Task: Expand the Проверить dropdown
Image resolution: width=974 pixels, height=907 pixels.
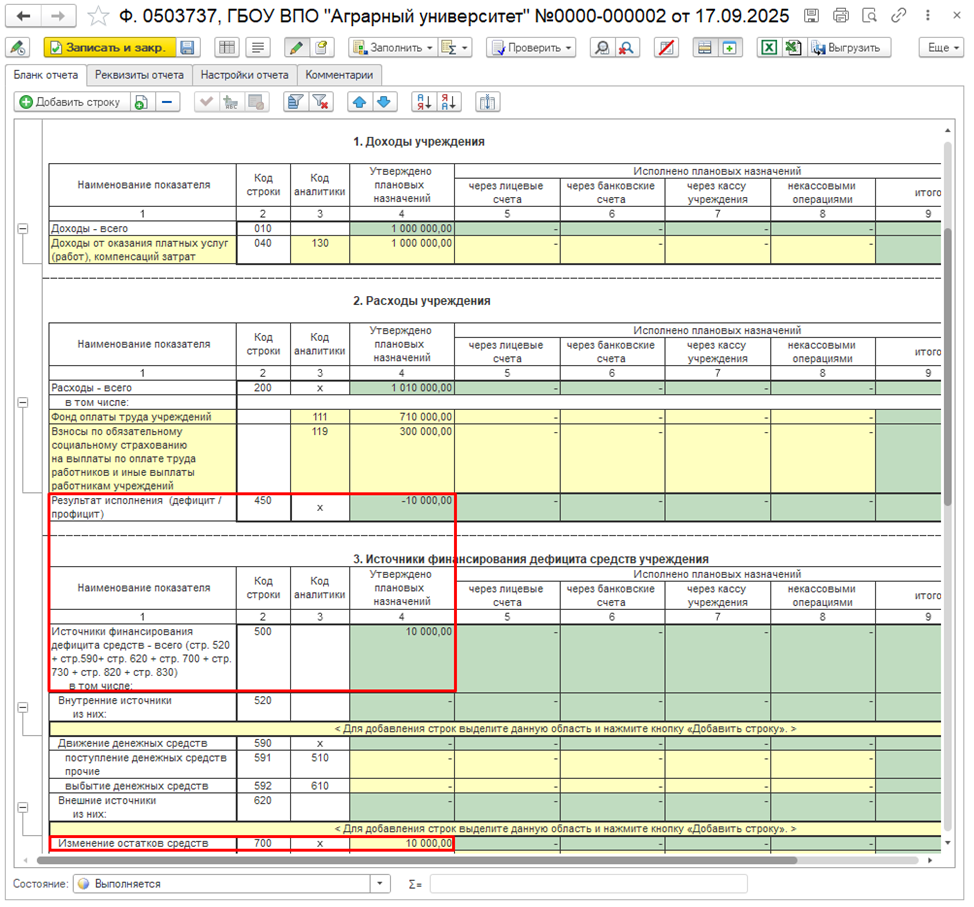Action: [531, 47]
